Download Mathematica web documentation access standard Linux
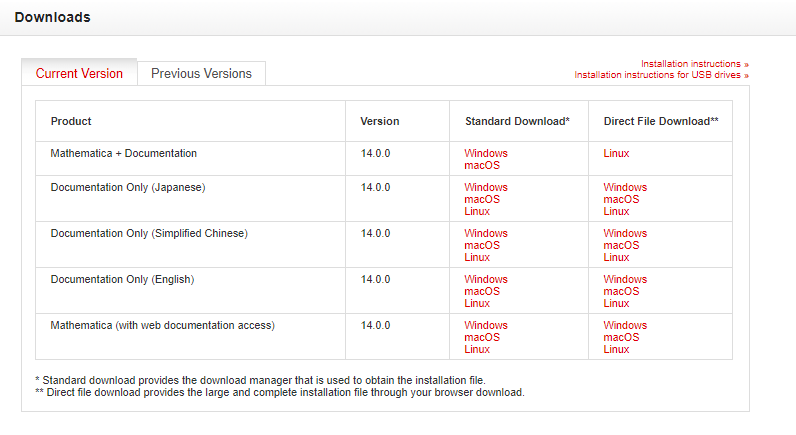The image size is (796, 435). [x=477, y=349]
